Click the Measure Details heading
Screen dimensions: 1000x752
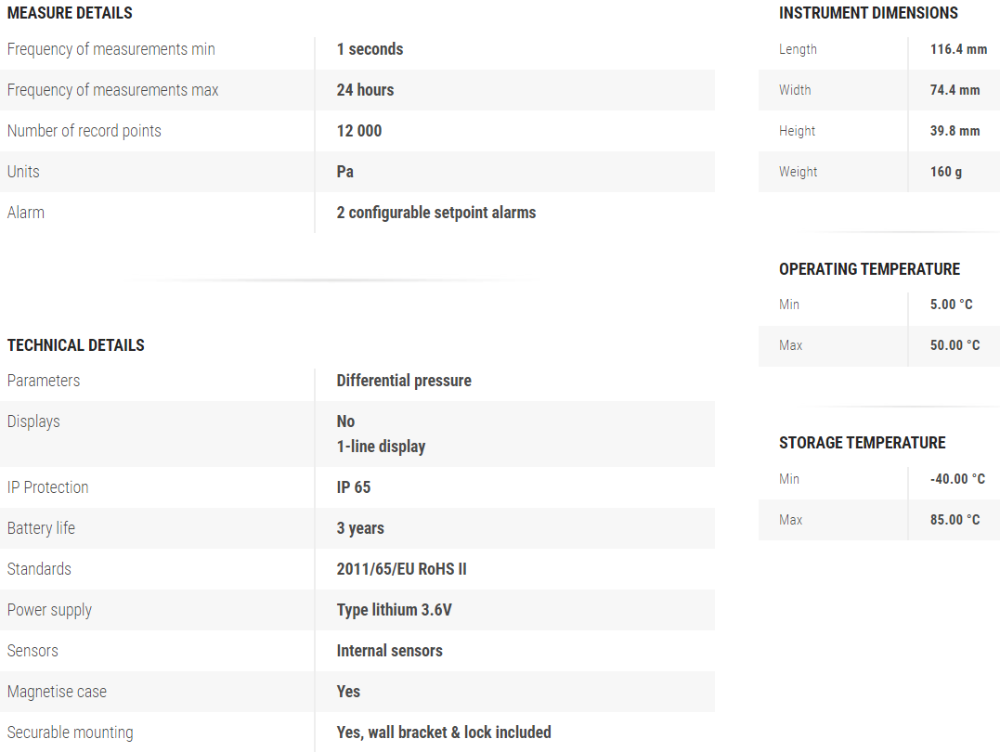70,14
